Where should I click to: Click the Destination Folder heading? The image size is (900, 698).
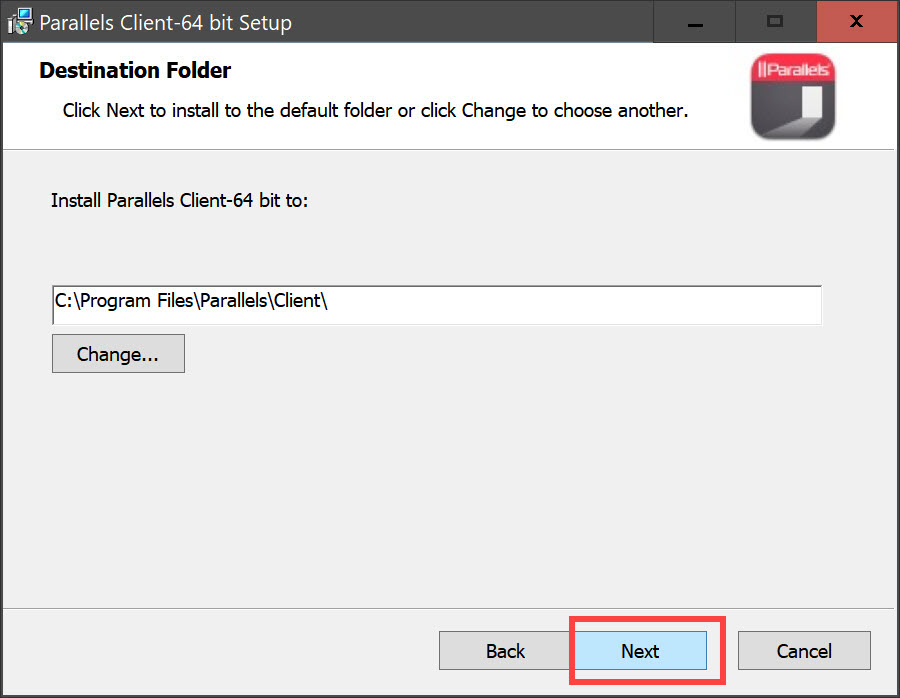coord(135,71)
